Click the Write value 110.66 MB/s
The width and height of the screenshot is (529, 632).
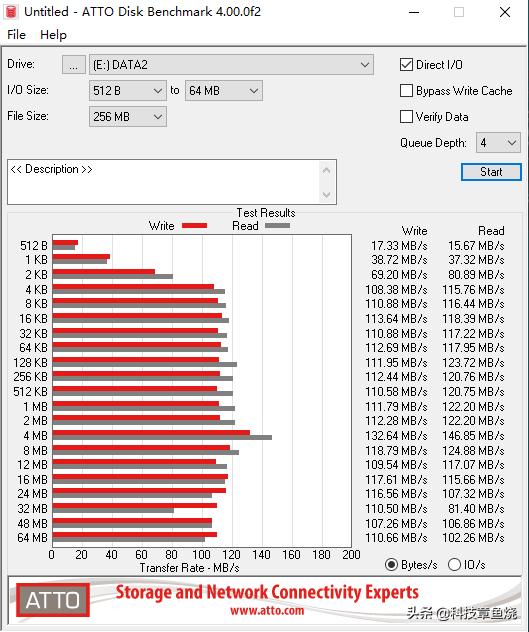click(396, 538)
